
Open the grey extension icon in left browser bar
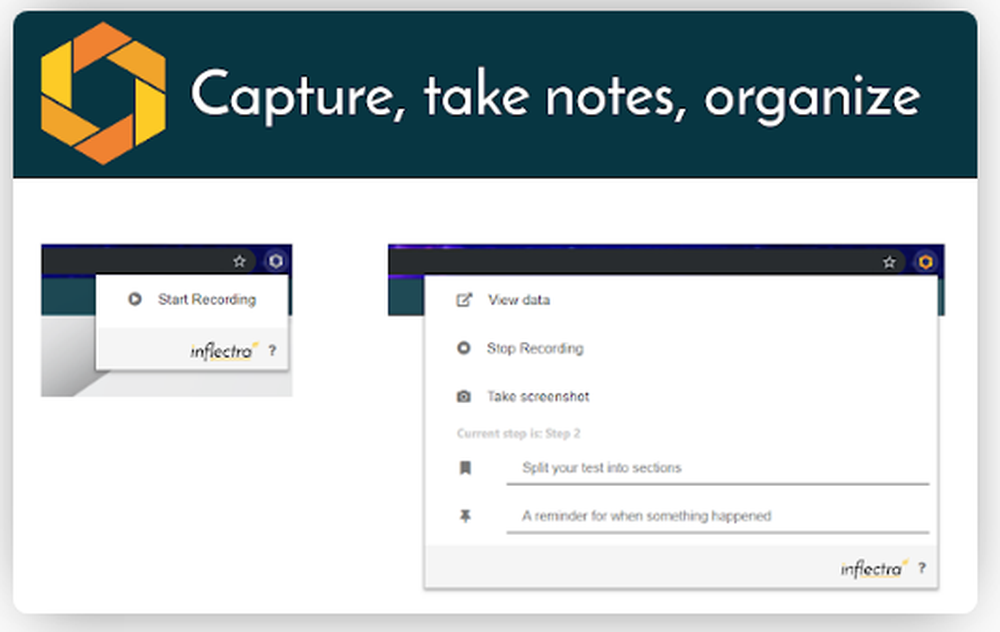click(x=276, y=261)
